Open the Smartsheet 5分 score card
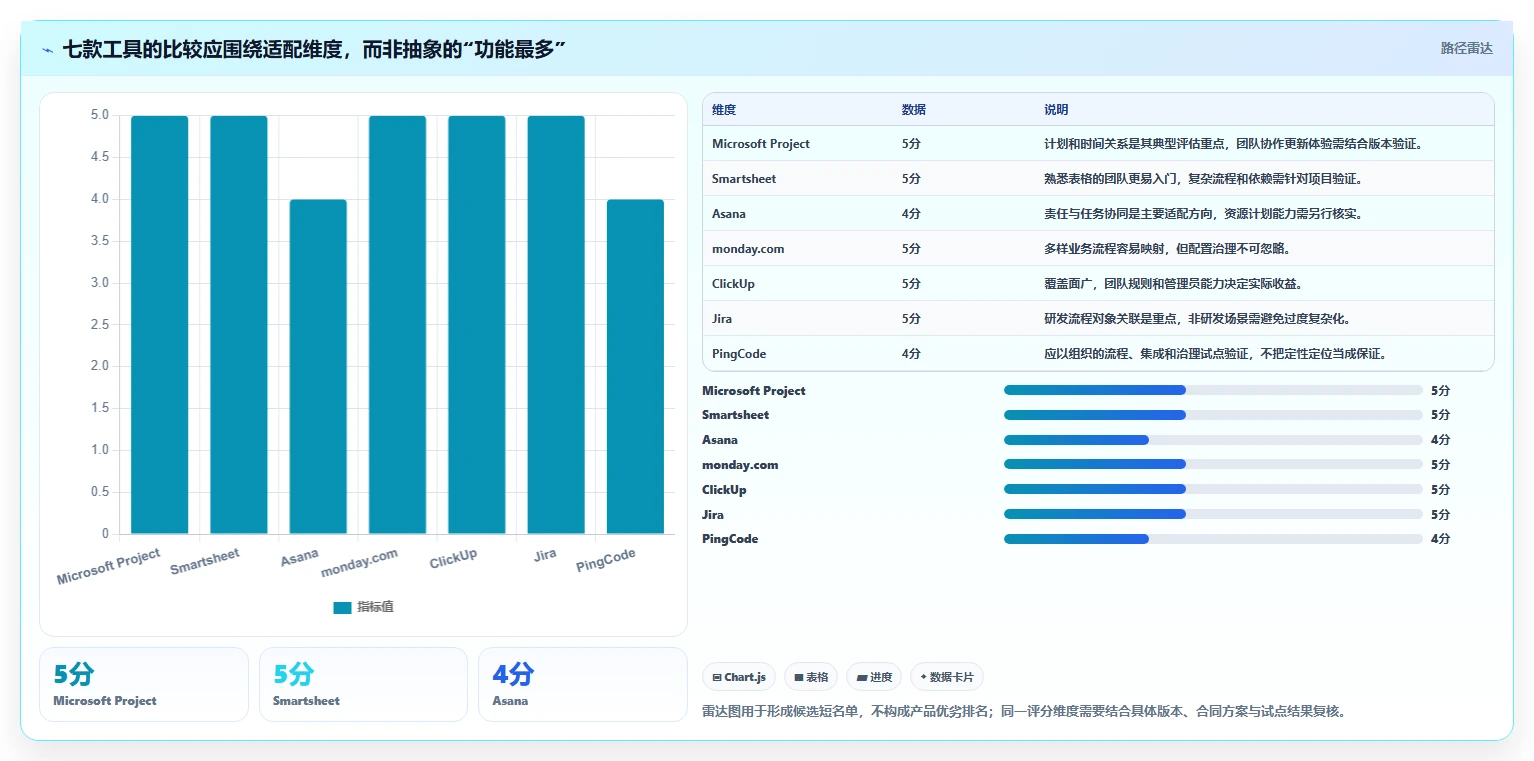 pyautogui.click(x=363, y=684)
